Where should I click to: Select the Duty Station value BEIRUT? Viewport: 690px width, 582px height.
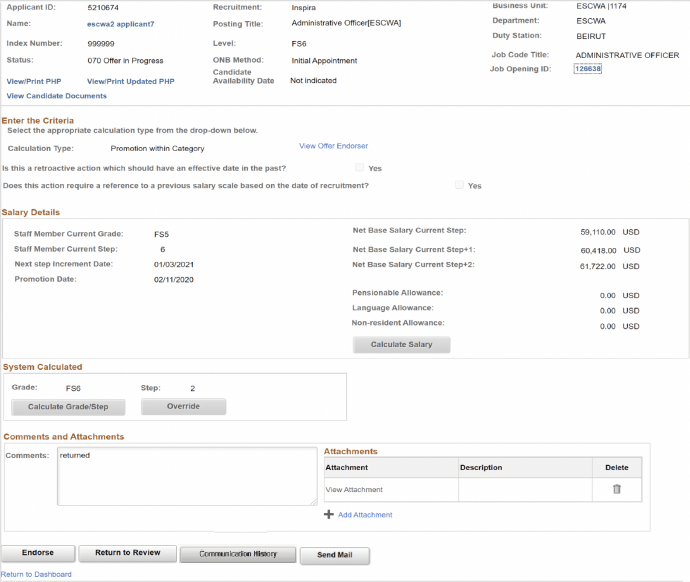(x=591, y=36)
